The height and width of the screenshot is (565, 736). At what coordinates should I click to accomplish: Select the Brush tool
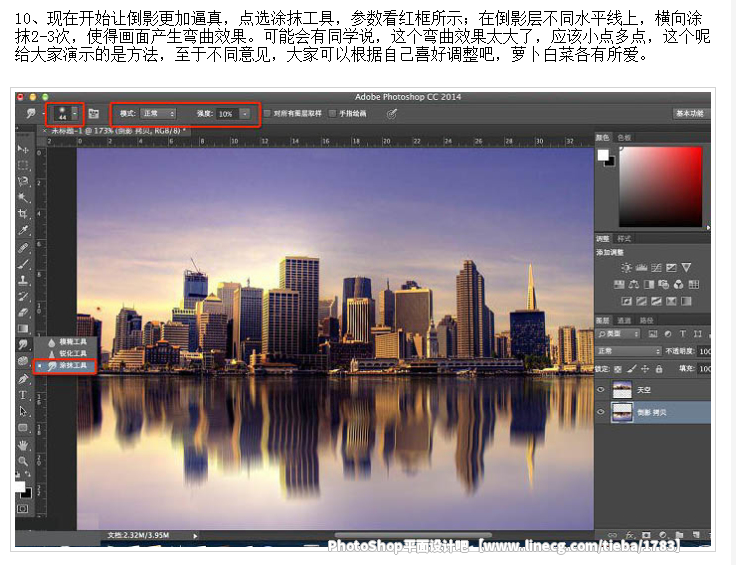click(23, 264)
